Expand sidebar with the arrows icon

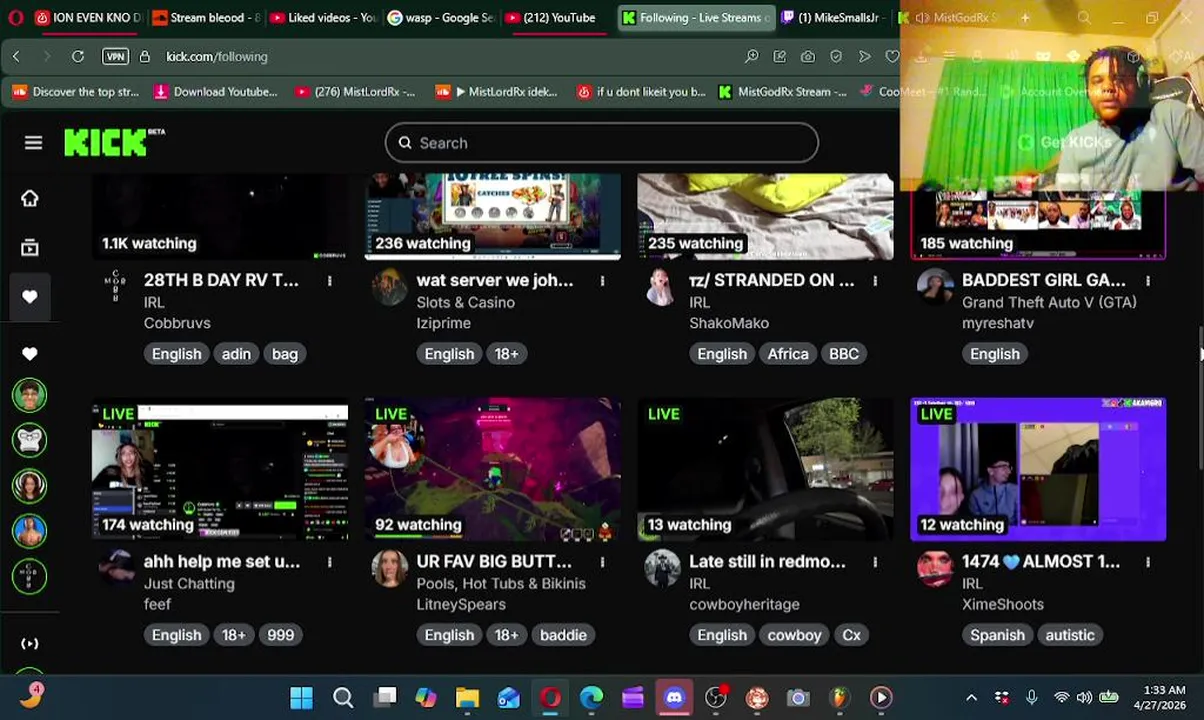coord(30,644)
